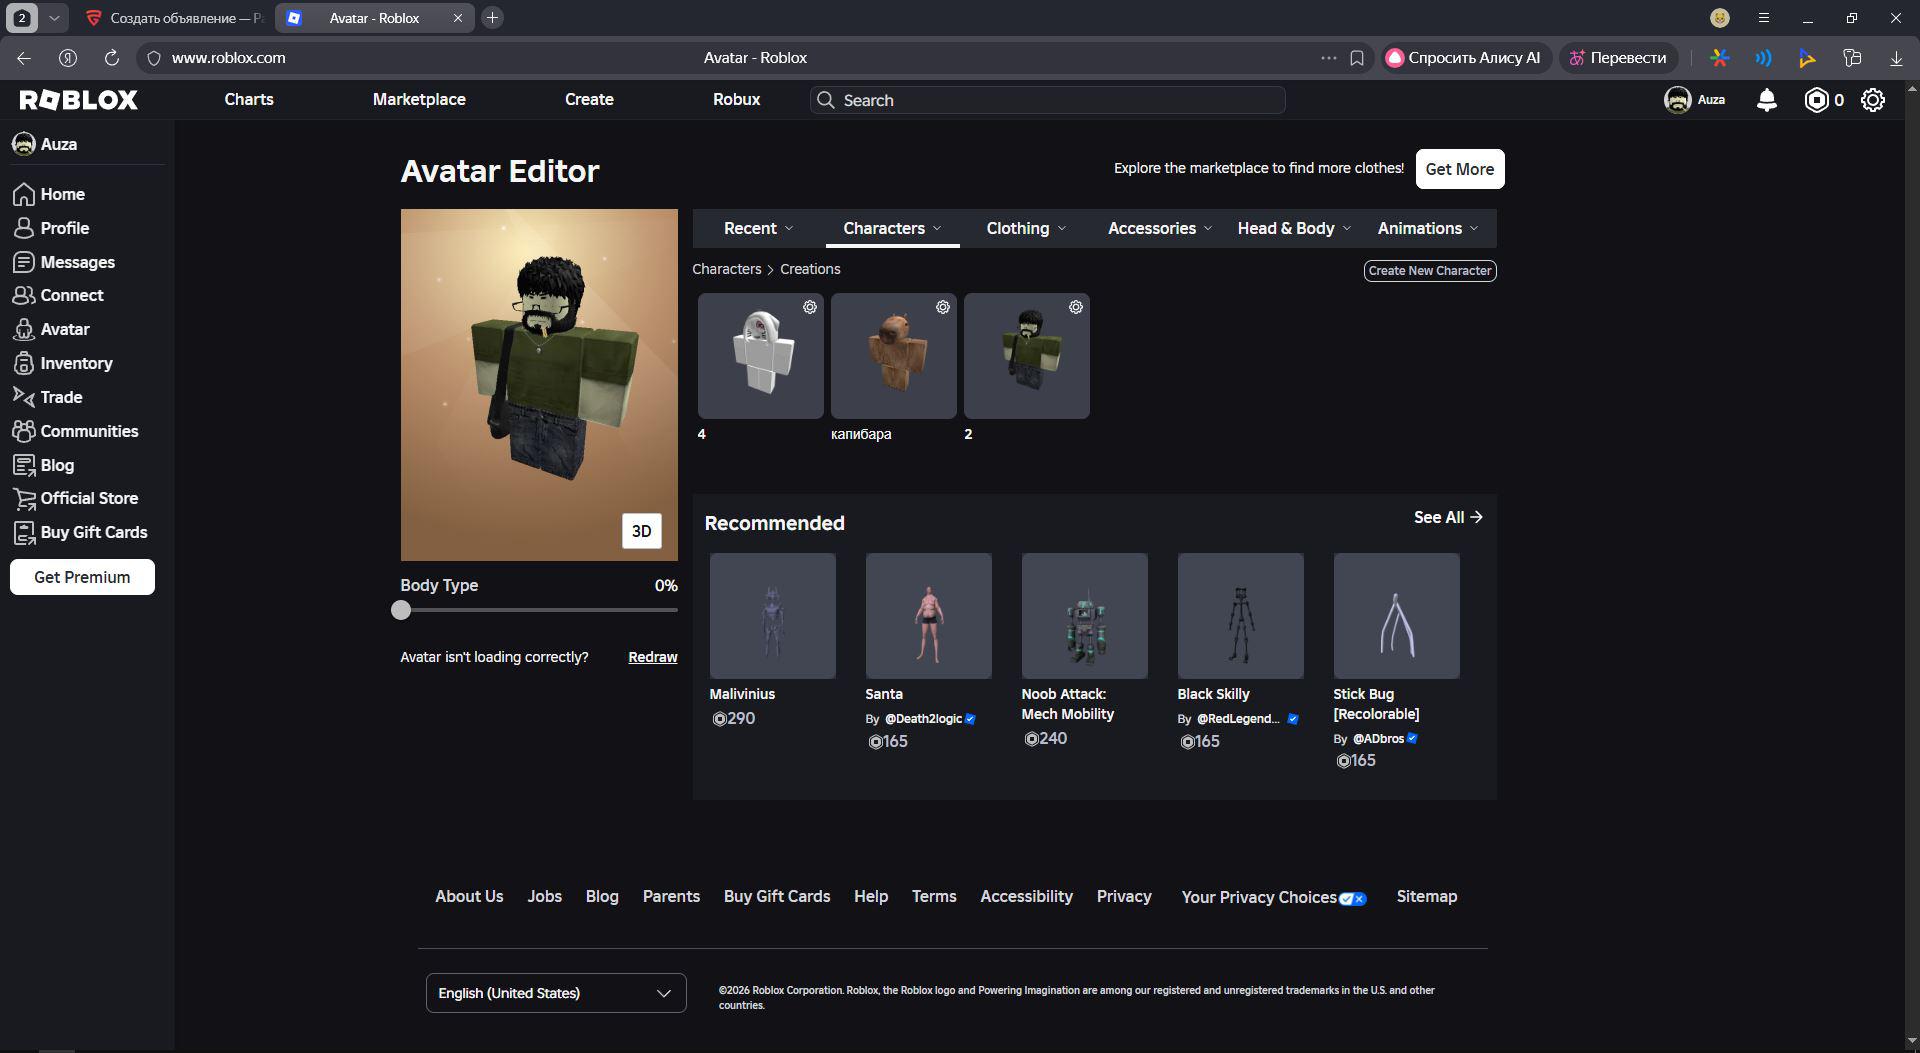
Task: Open settings gear on character 2
Action: click(x=1076, y=307)
